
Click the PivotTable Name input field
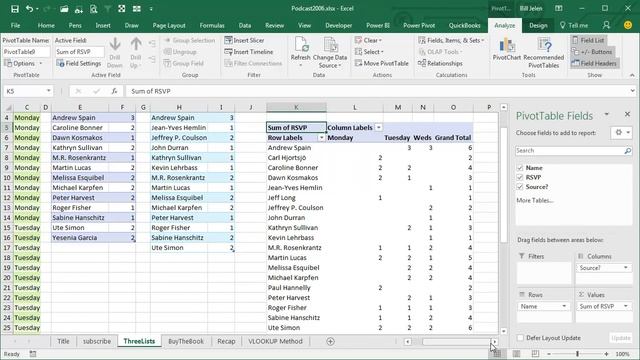[x=26, y=52]
